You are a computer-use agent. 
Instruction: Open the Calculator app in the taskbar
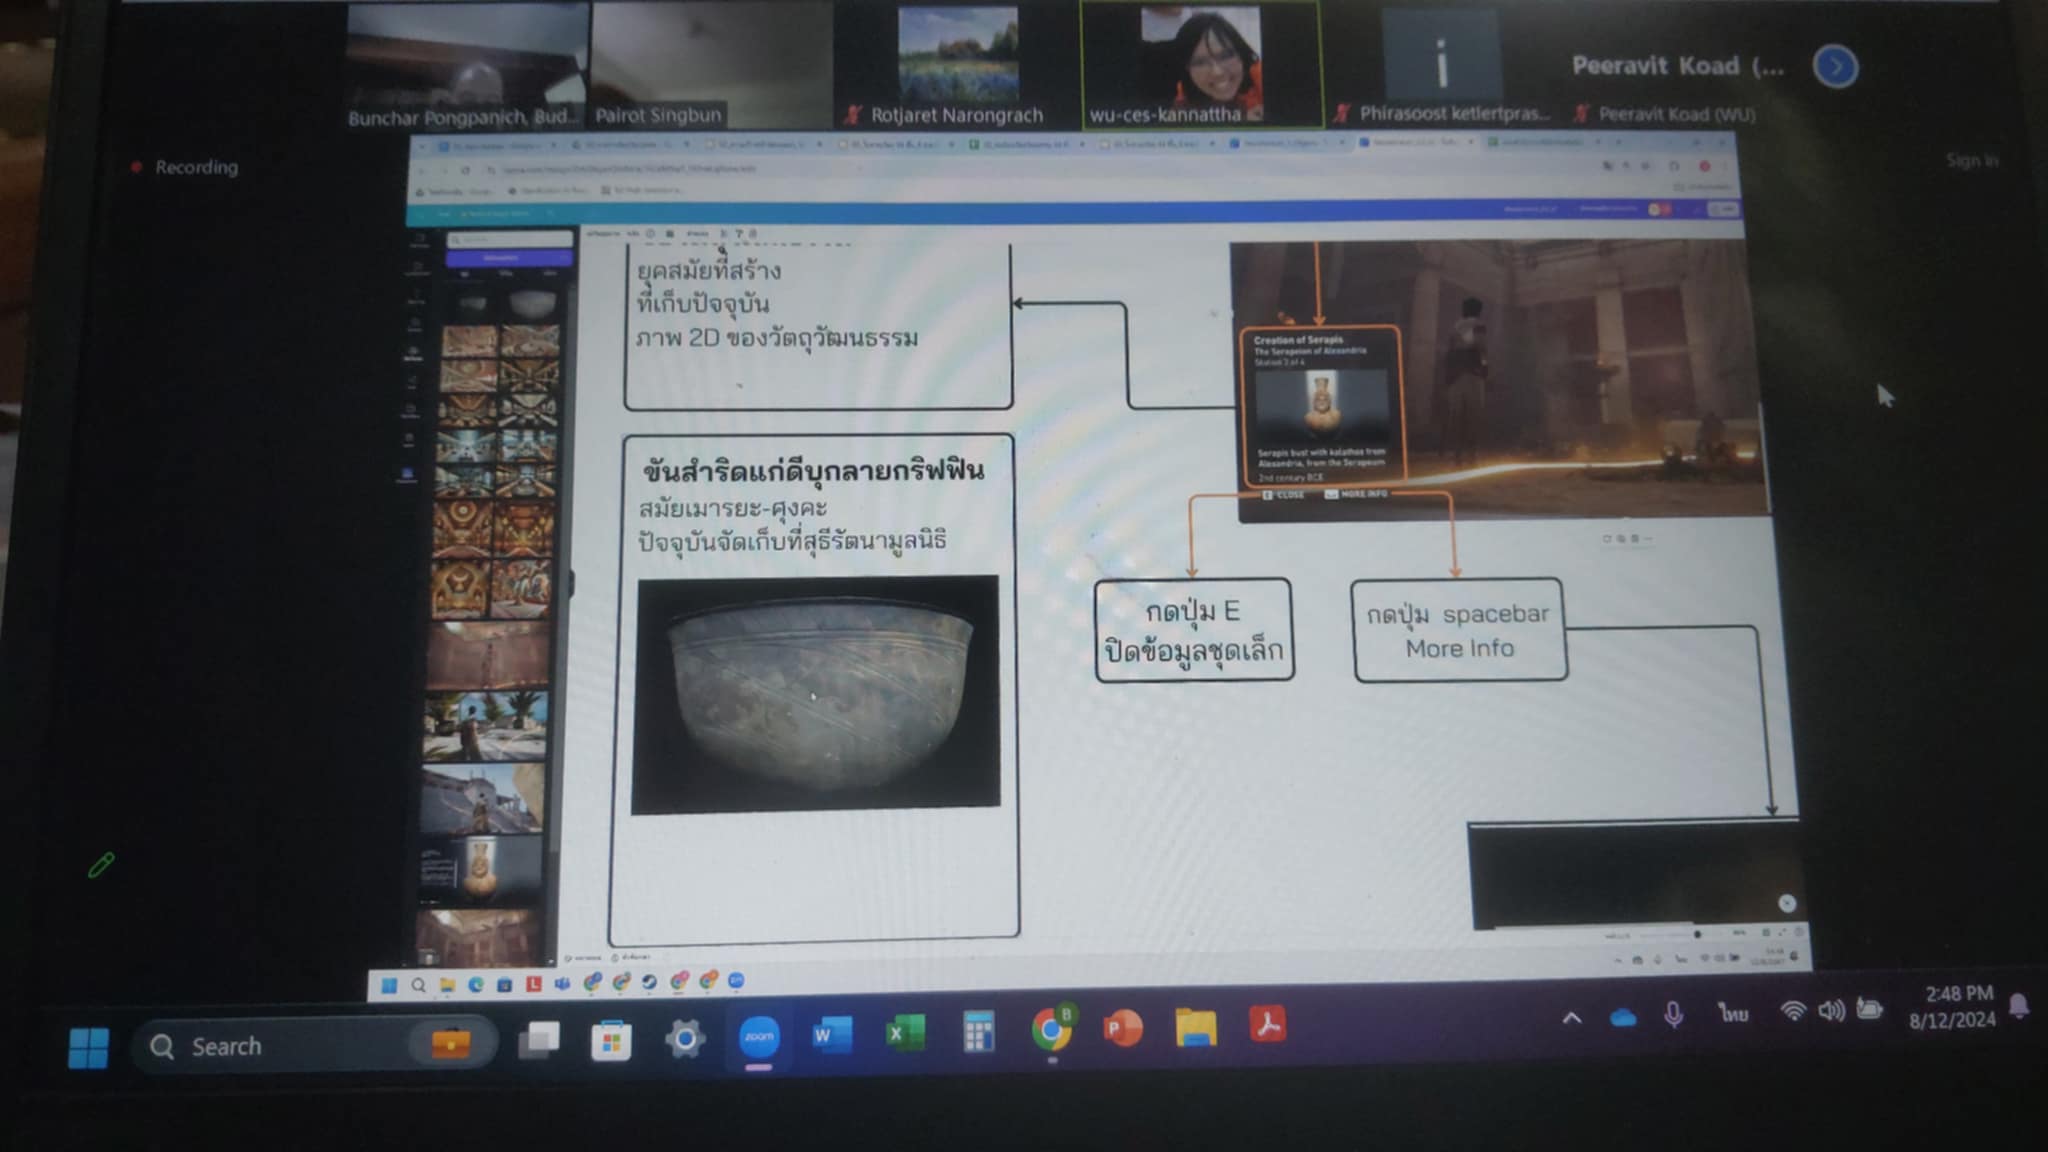point(978,1031)
